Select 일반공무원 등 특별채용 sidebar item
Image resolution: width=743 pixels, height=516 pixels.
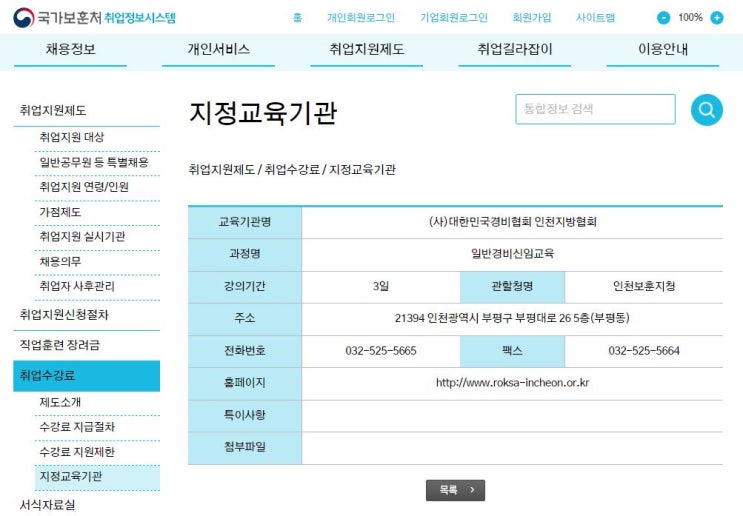tap(94, 163)
